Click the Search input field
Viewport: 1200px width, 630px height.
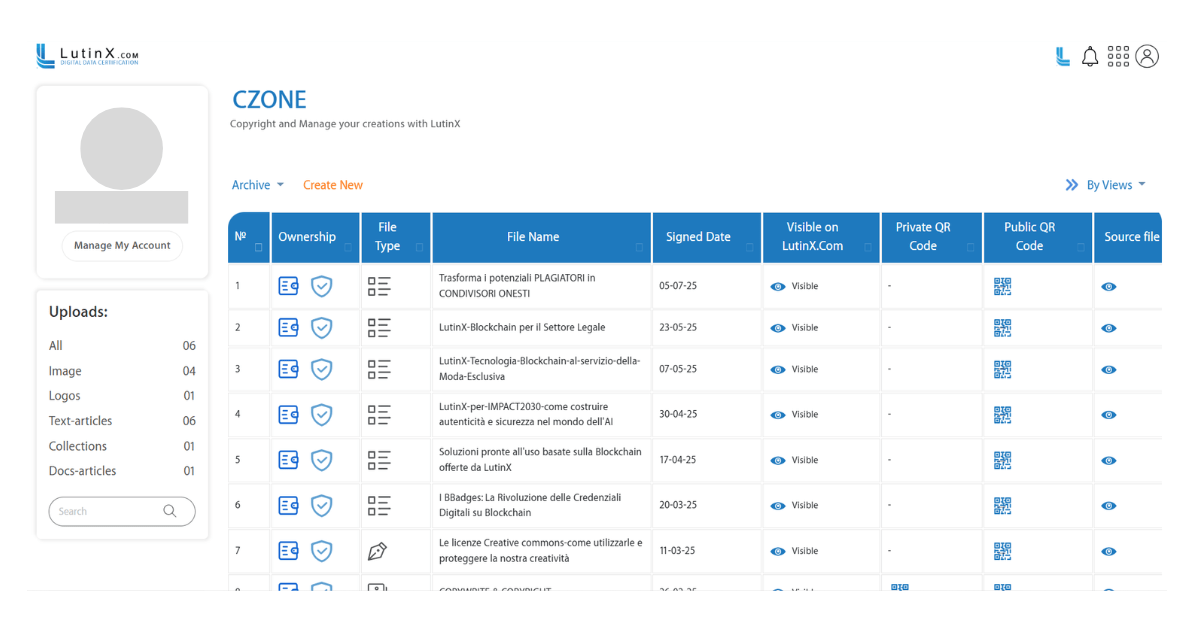tap(105, 511)
